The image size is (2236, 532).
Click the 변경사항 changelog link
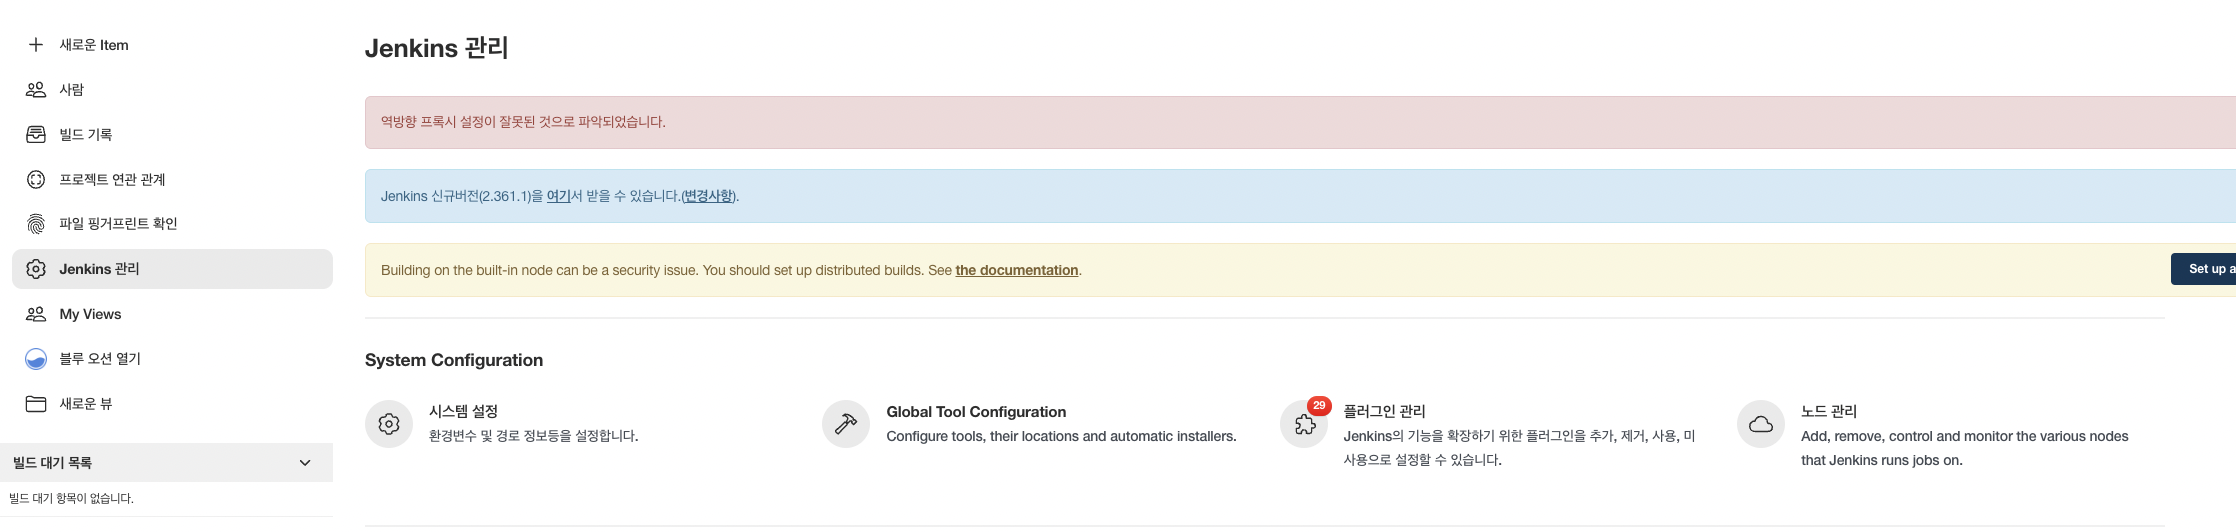coord(708,196)
